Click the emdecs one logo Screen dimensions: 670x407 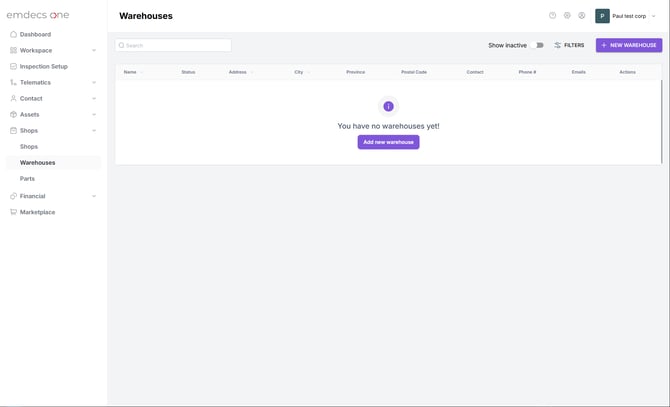point(38,15)
